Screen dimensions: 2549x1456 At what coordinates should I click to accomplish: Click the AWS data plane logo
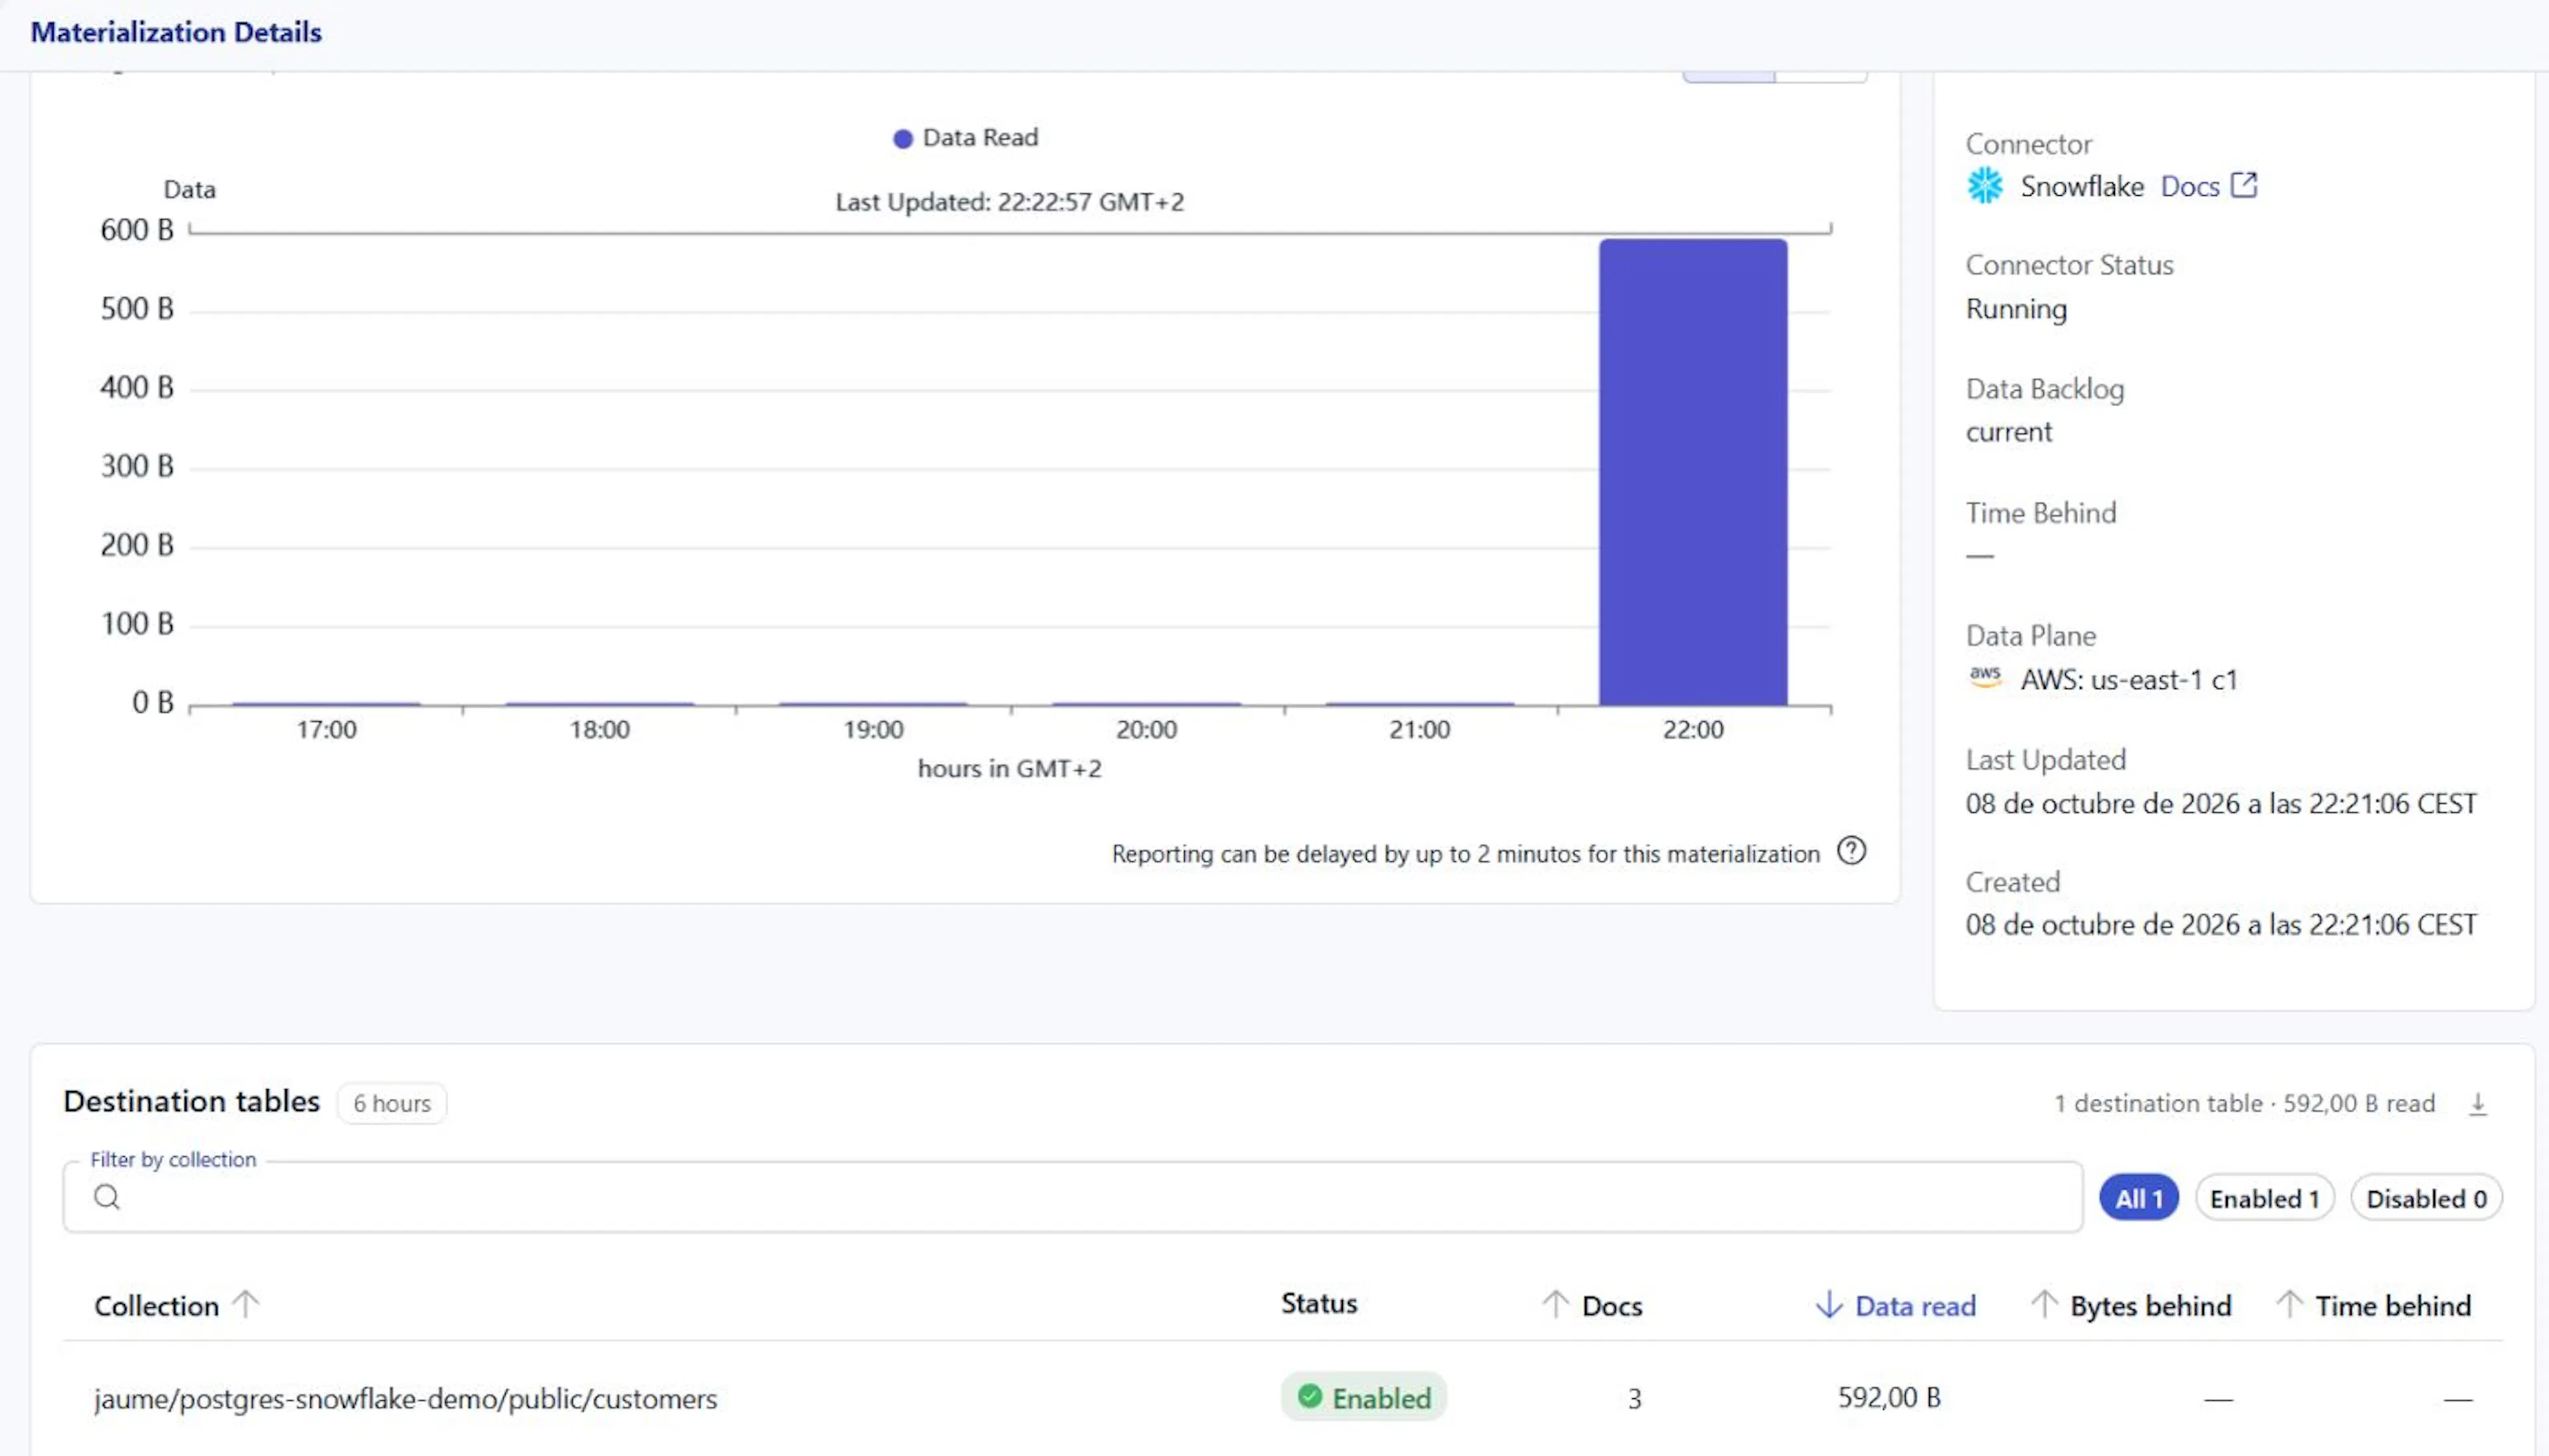click(x=1985, y=677)
